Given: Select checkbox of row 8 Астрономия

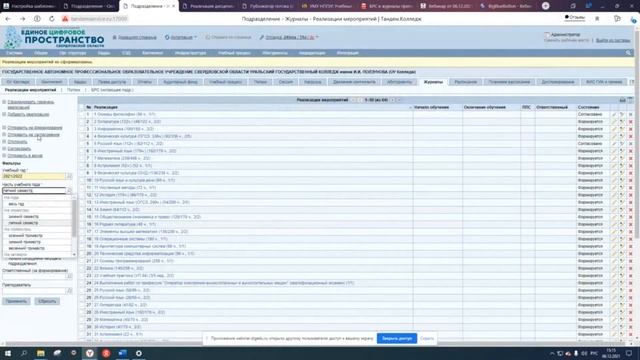Looking at the screenshot, I should (81, 166).
